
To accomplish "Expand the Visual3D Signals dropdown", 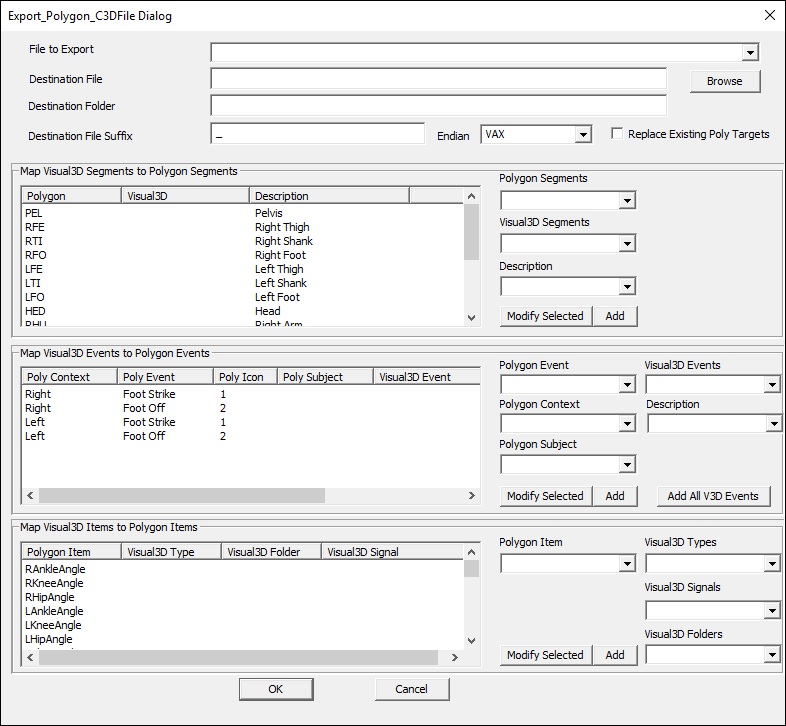I will (x=772, y=611).
